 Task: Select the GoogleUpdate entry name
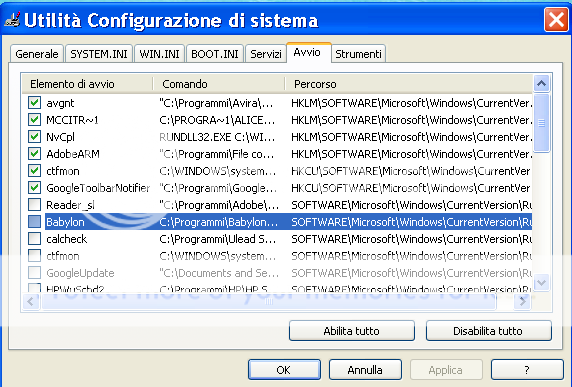[80, 273]
